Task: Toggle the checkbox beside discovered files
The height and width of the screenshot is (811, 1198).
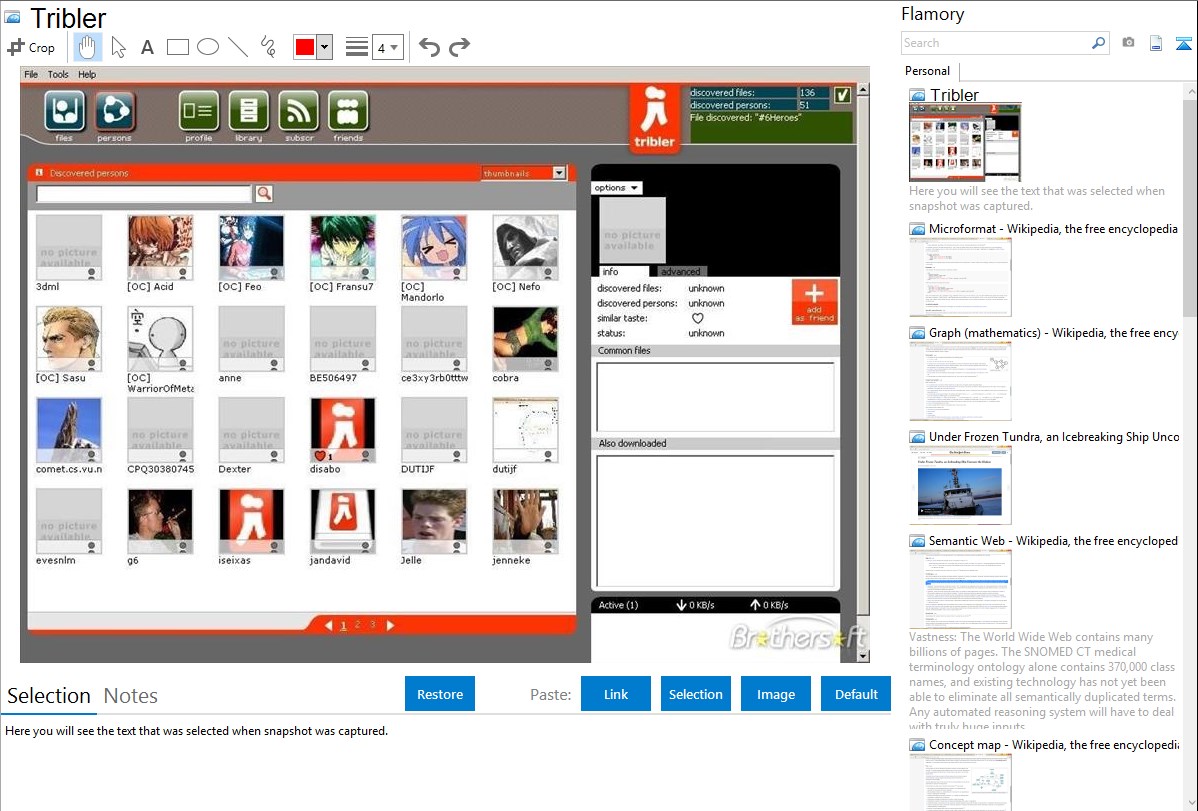Action: tap(842, 95)
